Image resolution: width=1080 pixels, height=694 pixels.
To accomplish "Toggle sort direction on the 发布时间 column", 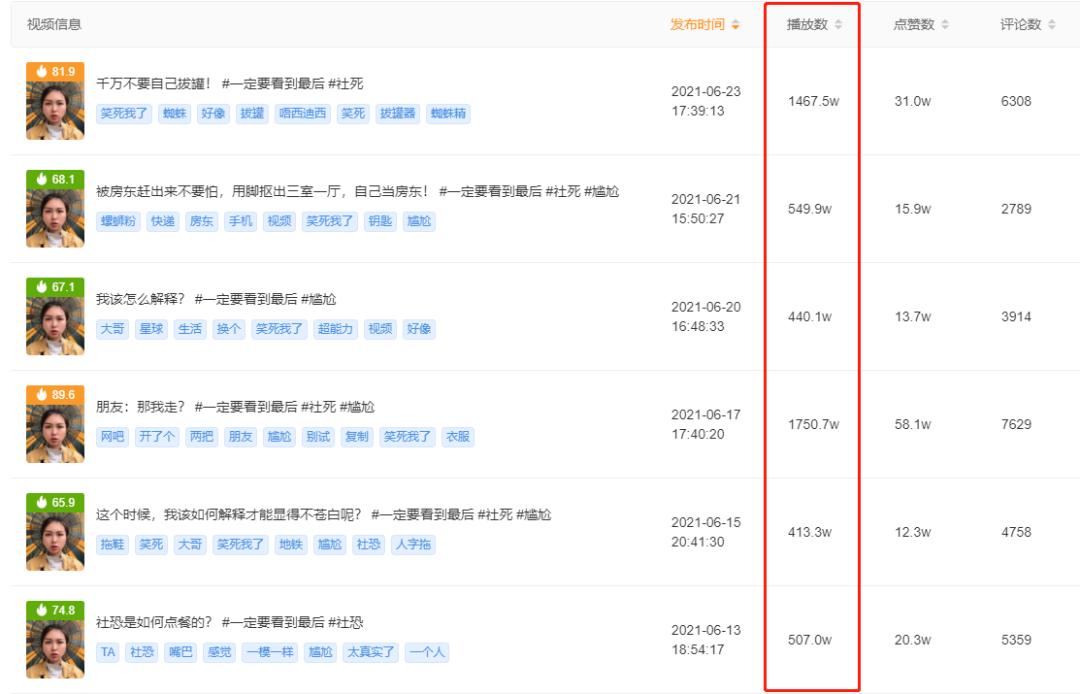I will pos(733,24).
